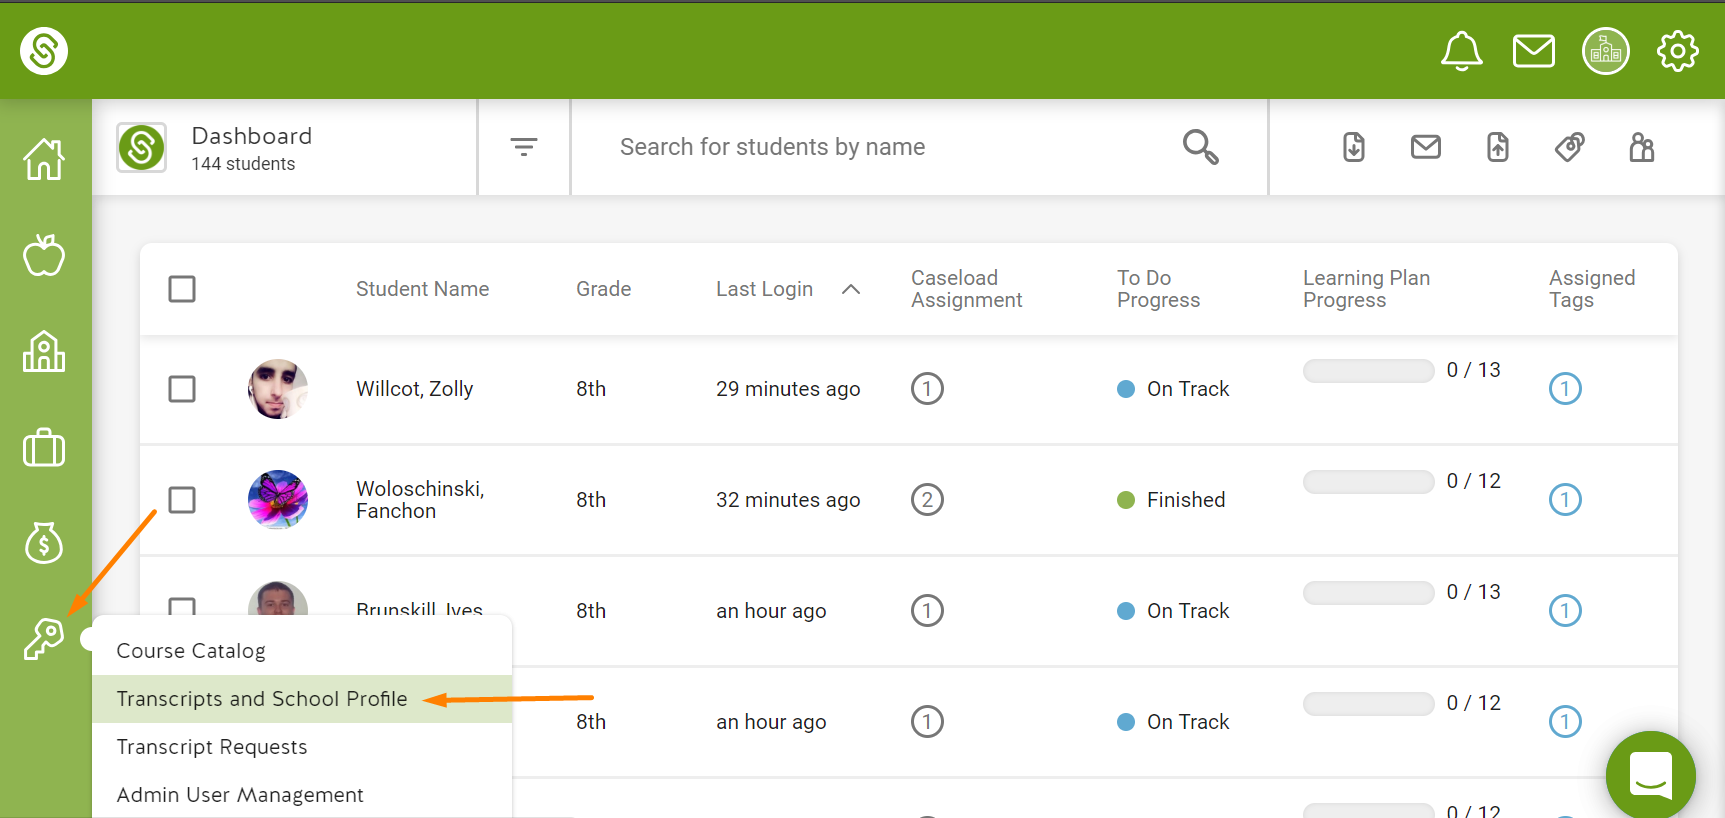
Task: Click the send message toolbar envelope
Action: tap(1425, 147)
